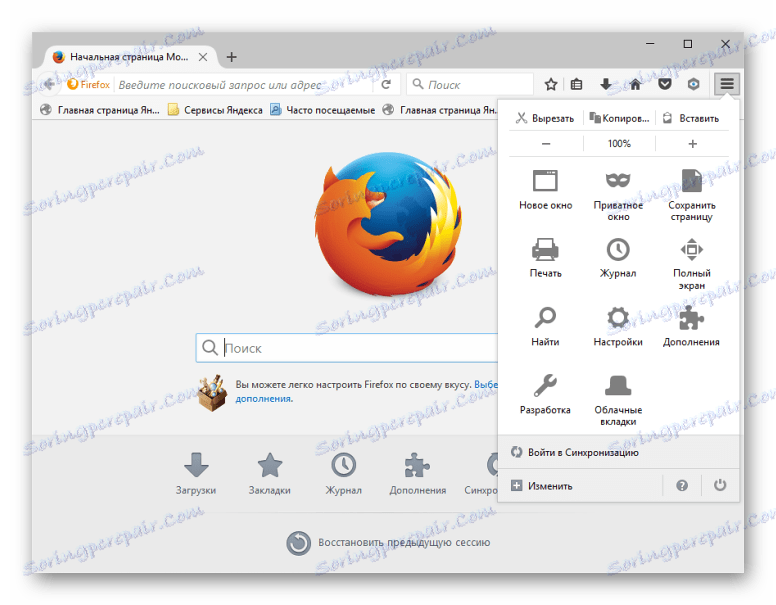Image resolution: width=776 pixels, height=605 pixels.
Task: Go to home page via house icon
Action: [635, 85]
